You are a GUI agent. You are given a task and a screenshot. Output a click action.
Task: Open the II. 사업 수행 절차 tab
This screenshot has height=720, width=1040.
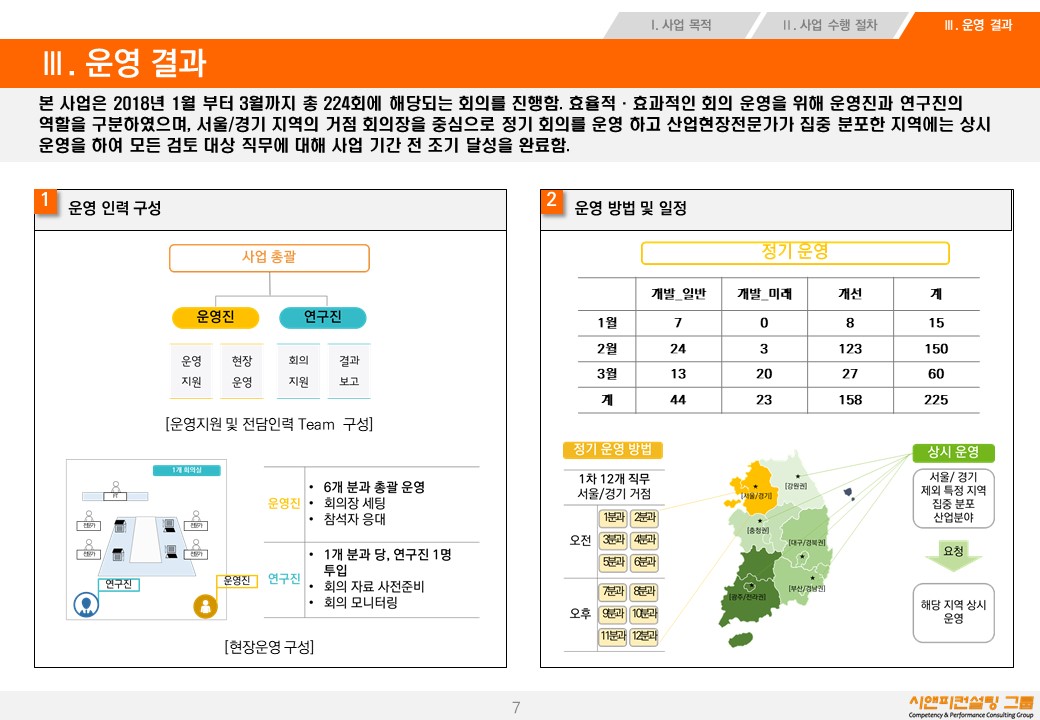click(x=830, y=25)
